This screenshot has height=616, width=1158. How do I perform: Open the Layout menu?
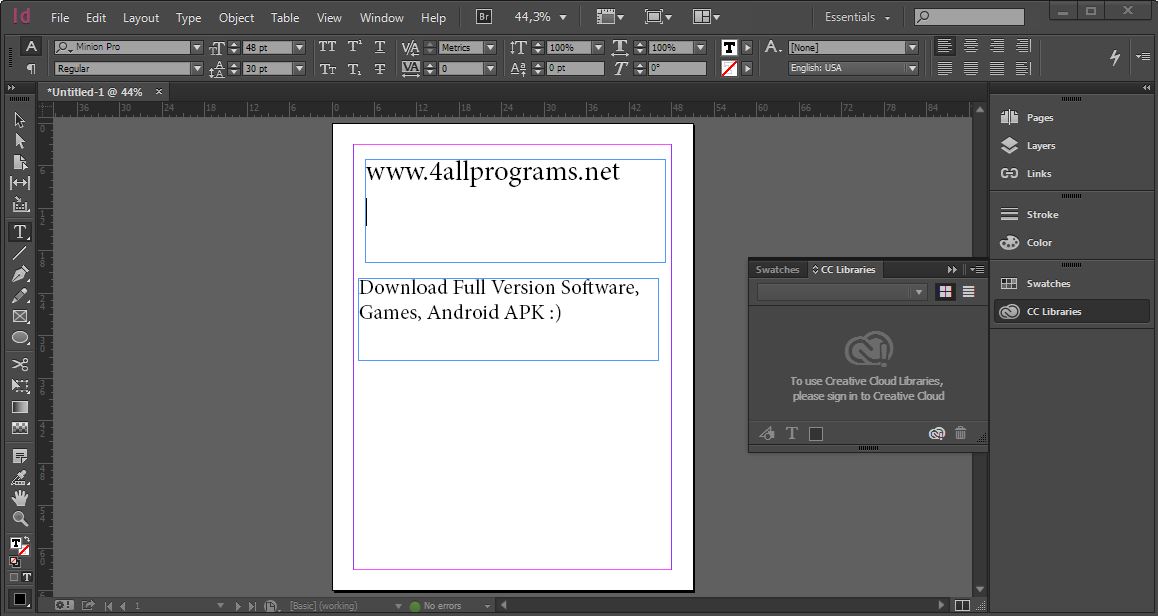tap(140, 18)
